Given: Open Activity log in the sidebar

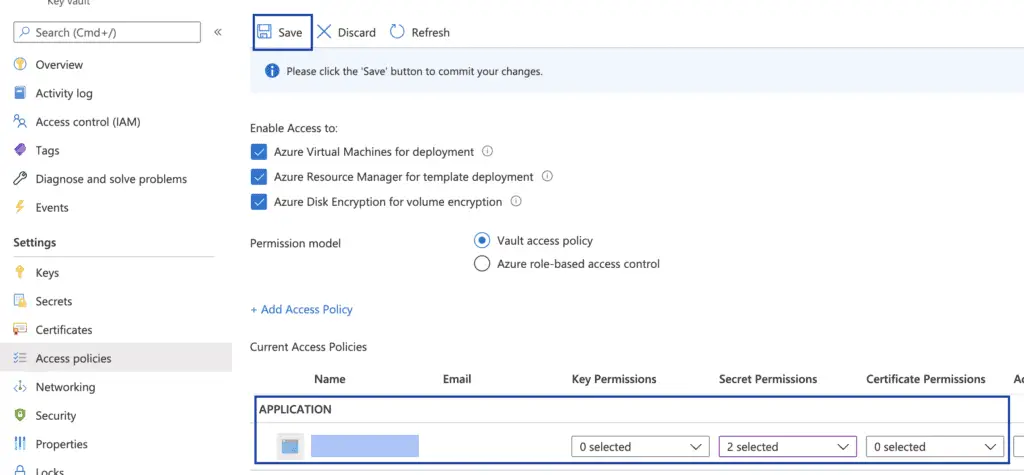Looking at the screenshot, I should click(x=64, y=93).
